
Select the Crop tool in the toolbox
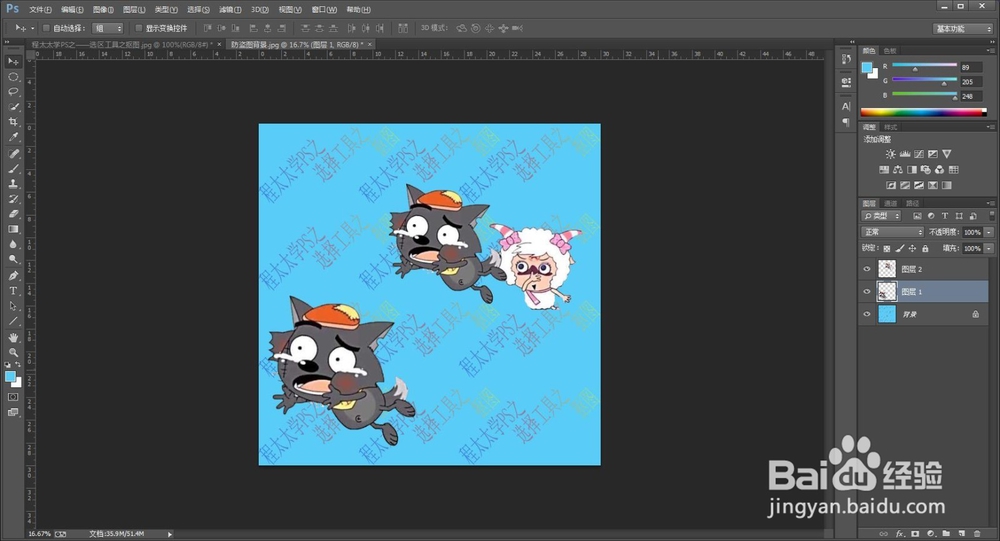point(13,121)
